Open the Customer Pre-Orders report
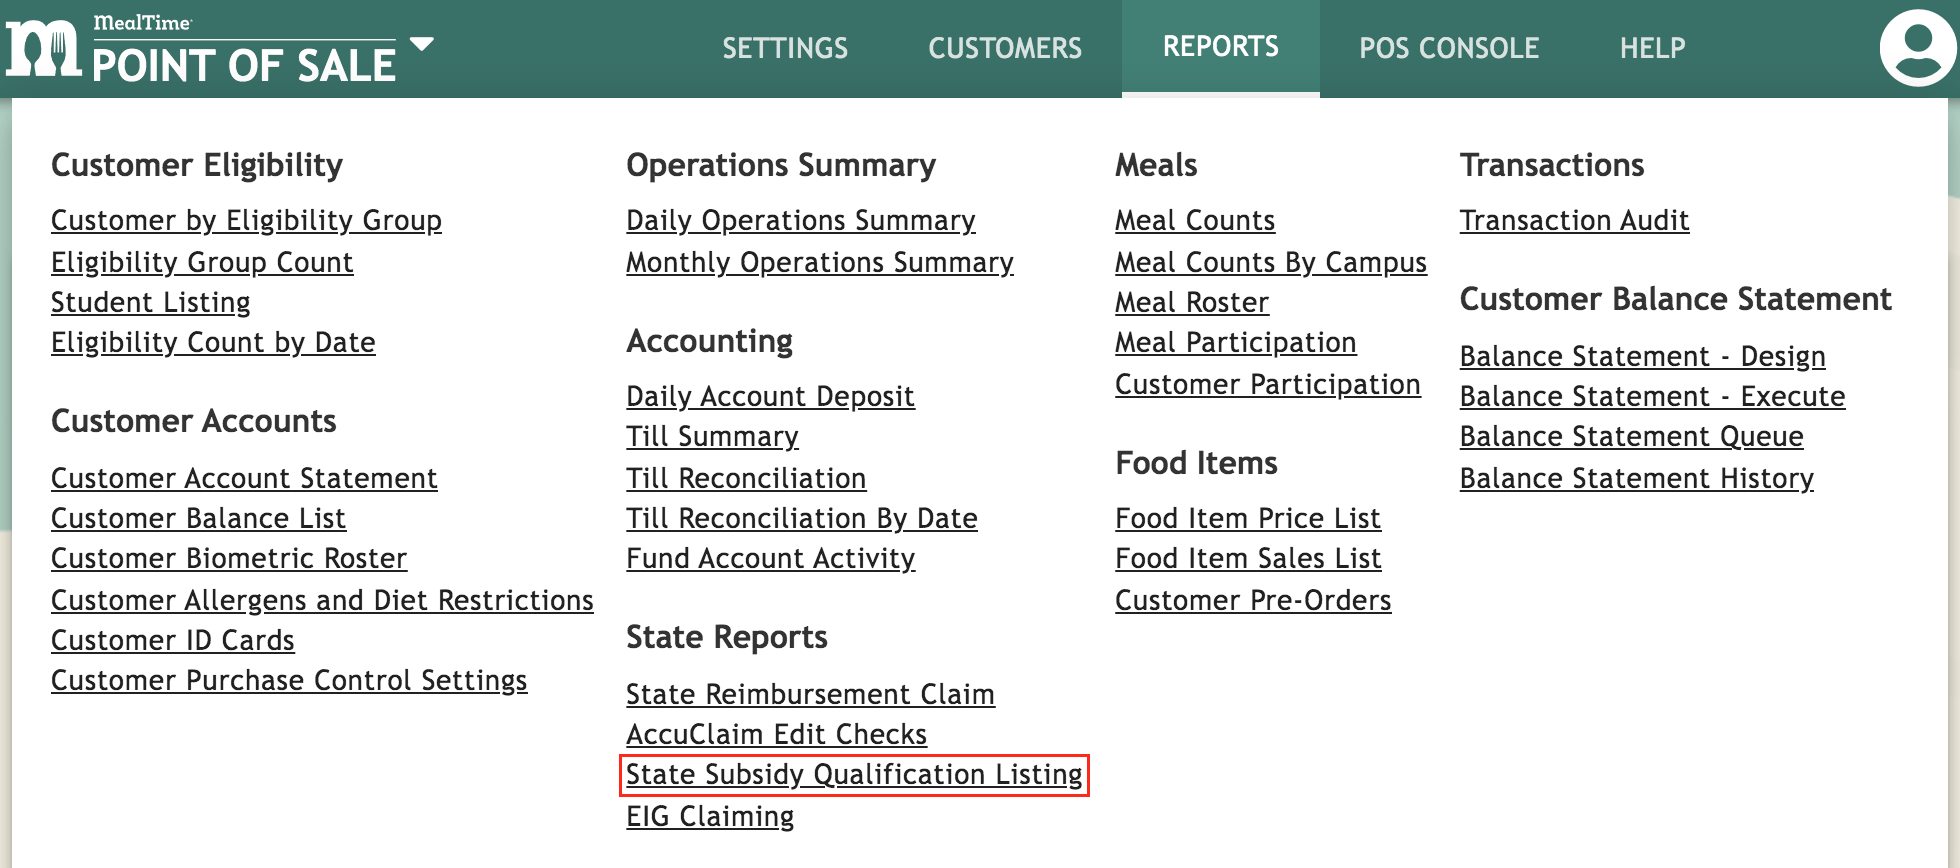Screen dimensions: 1960x868 [1253, 600]
